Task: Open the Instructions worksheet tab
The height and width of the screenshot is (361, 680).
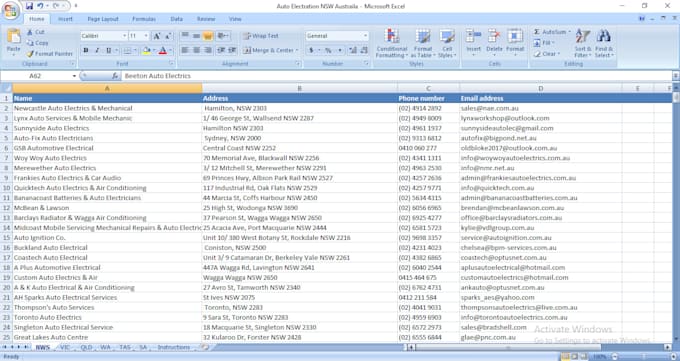Action: (173, 348)
